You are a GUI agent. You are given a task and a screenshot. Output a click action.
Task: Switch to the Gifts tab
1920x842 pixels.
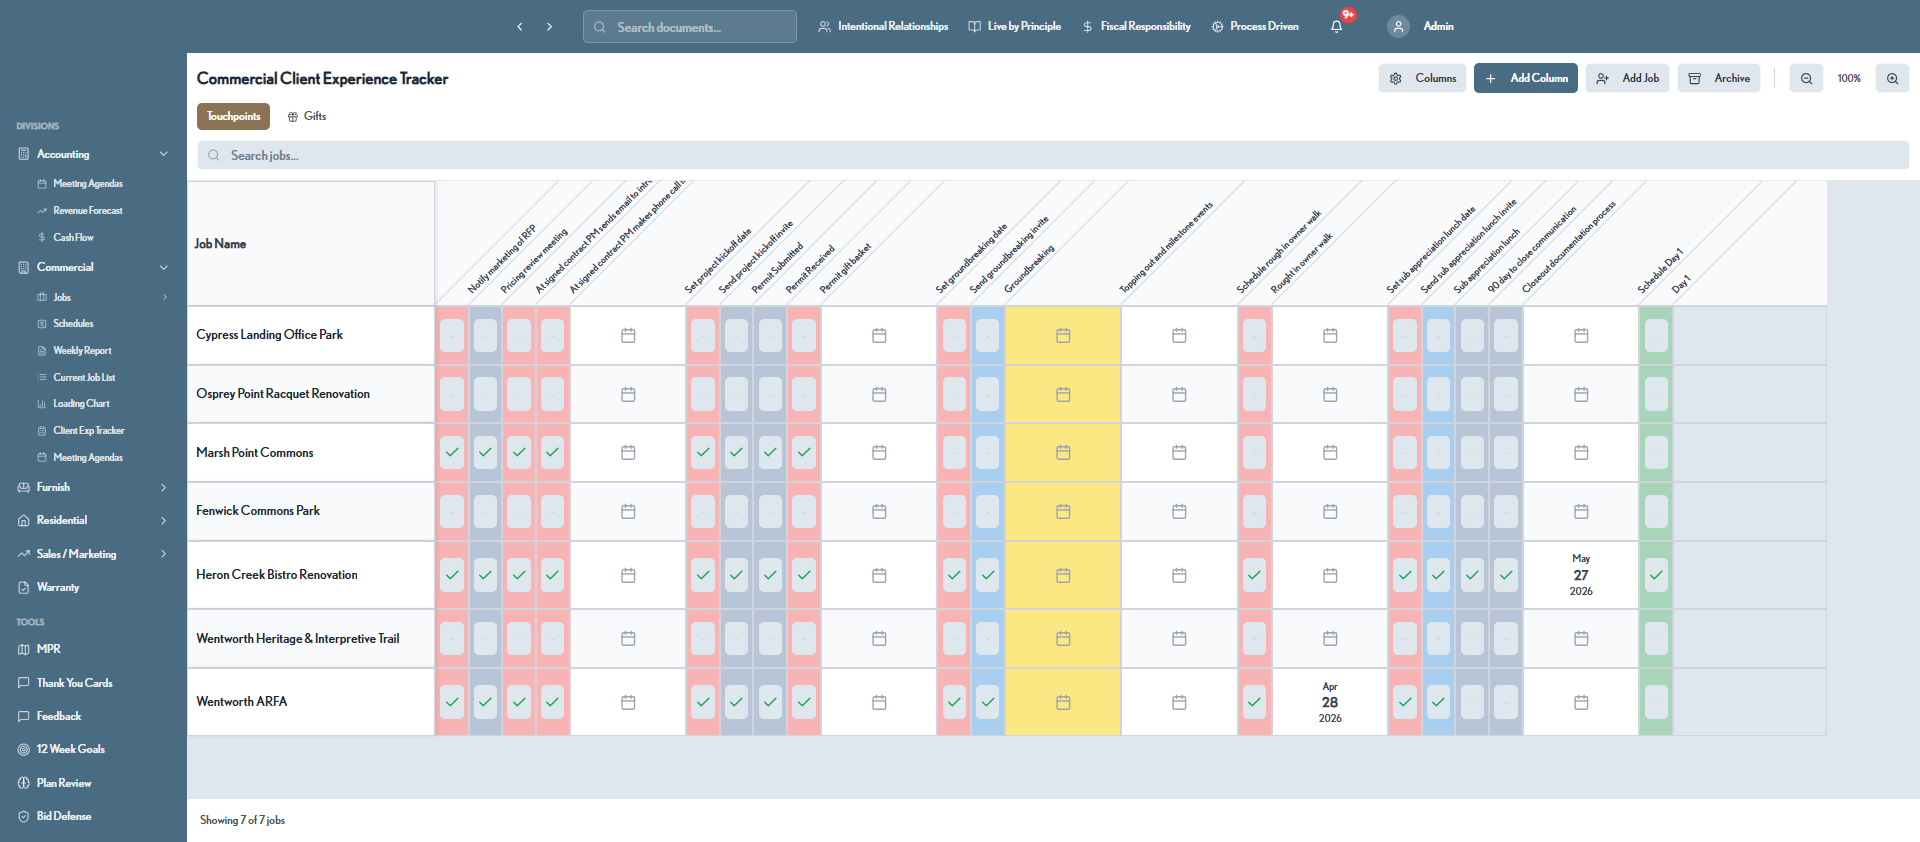pos(307,117)
